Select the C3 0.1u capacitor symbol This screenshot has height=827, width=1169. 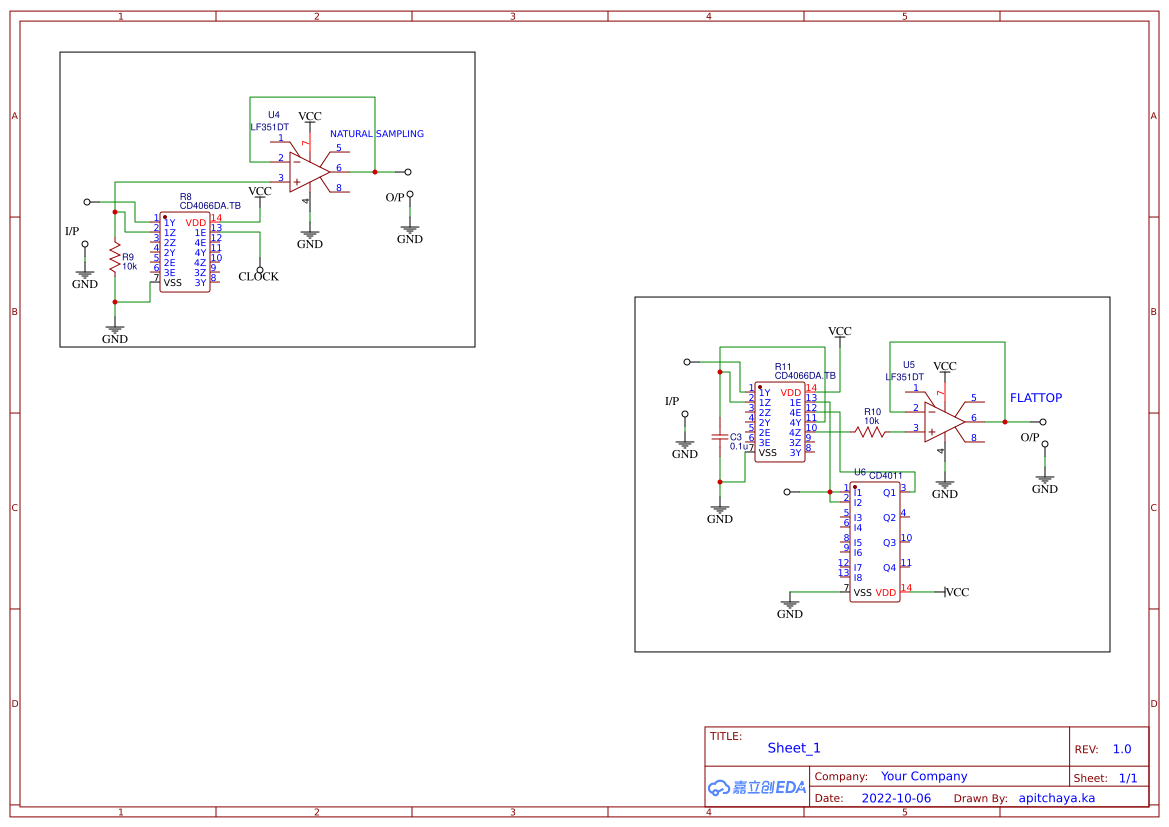719,438
